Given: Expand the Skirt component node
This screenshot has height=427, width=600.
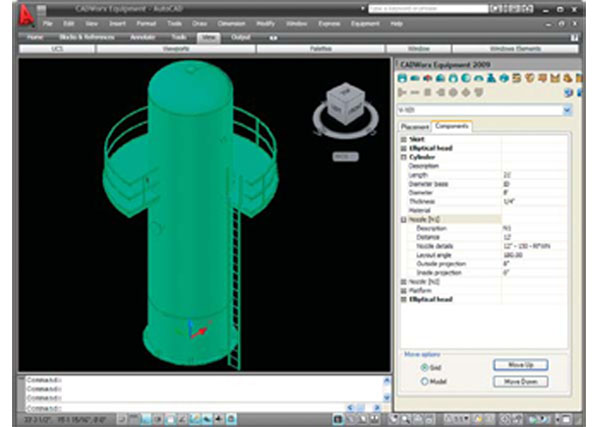Looking at the screenshot, I should click(403, 140).
